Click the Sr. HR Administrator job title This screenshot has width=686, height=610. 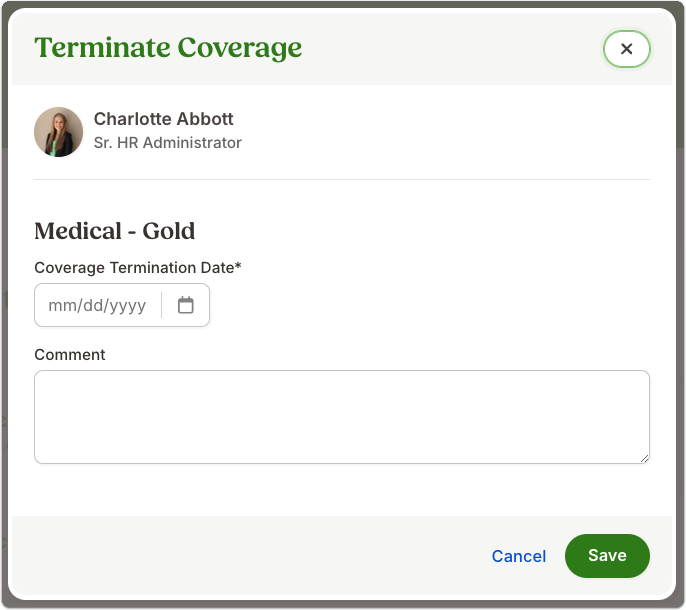tap(168, 143)
